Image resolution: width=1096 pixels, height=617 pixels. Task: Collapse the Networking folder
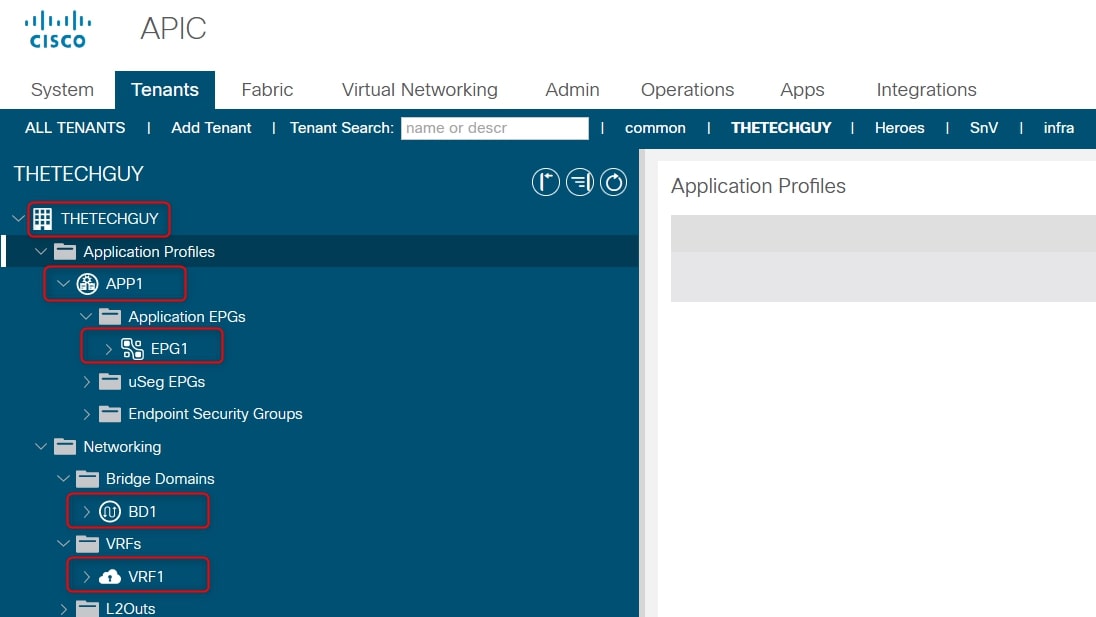coord(41,447)
